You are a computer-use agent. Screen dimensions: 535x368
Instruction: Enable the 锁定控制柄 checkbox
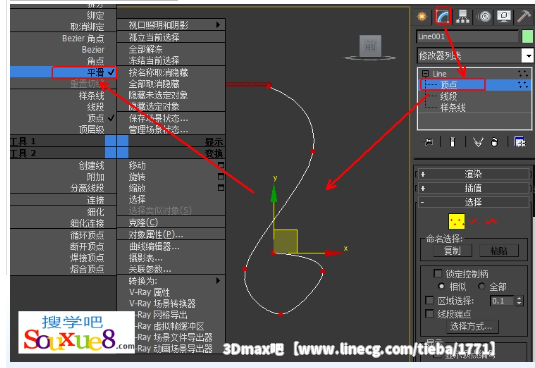(437, 273)
